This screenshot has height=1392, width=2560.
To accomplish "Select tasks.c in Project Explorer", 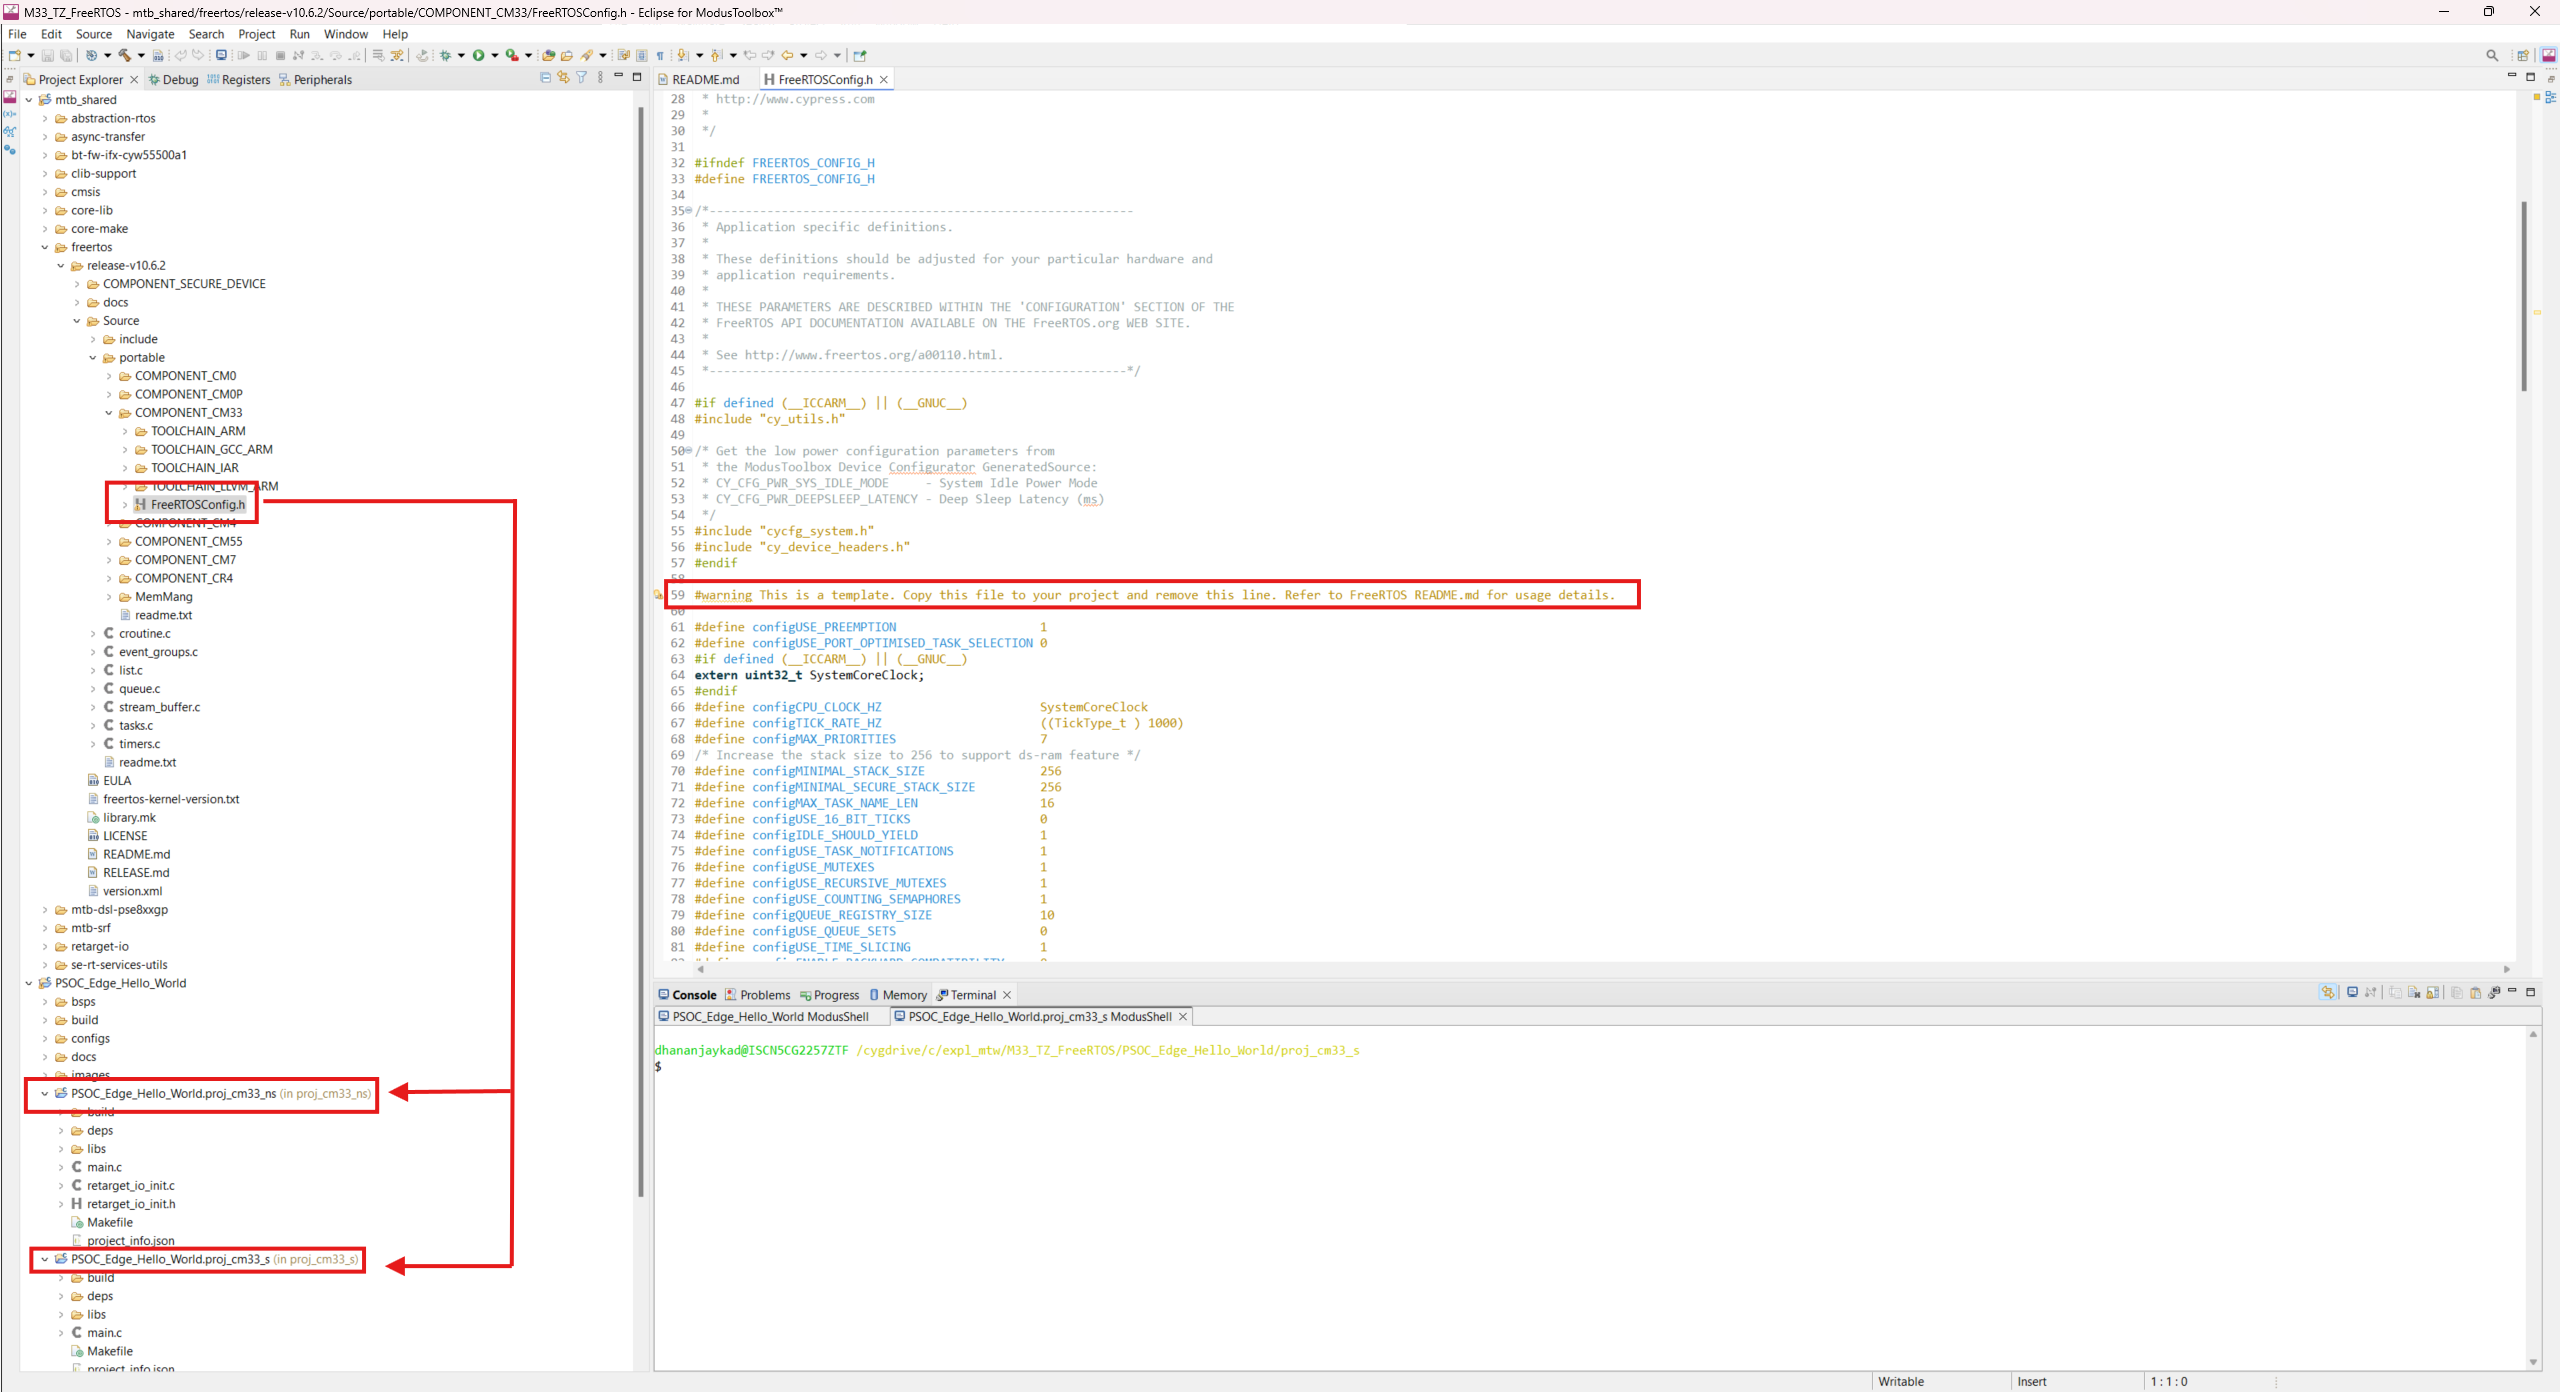I will point(136,726).
